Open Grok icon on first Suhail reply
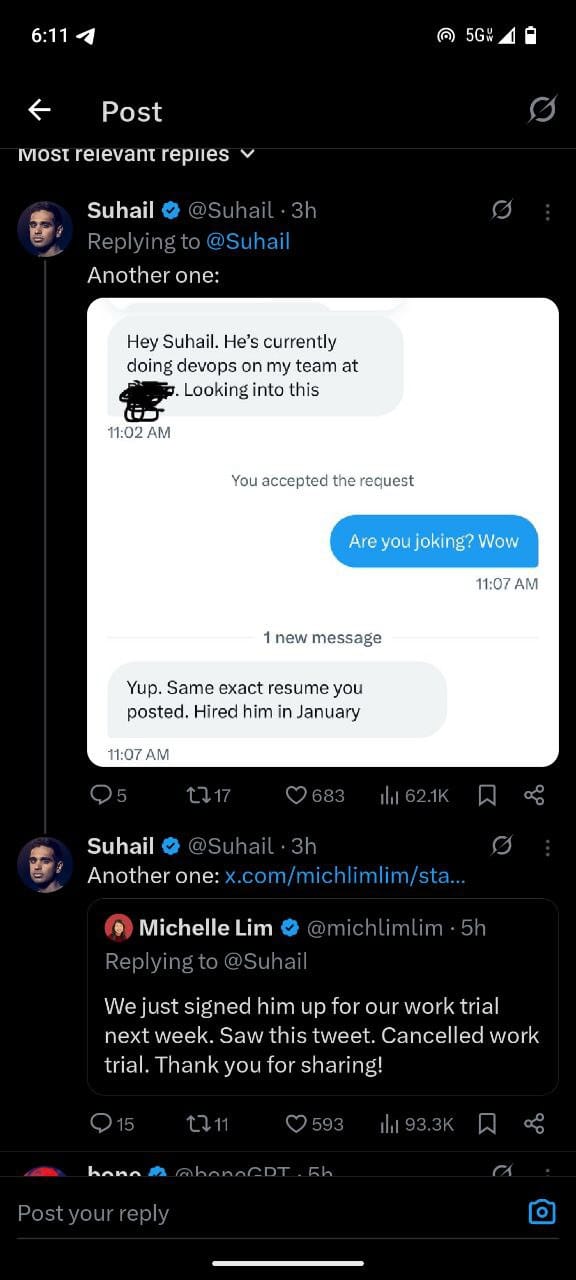This screenshot has width=576, height=1280. [x=502, y=210]
